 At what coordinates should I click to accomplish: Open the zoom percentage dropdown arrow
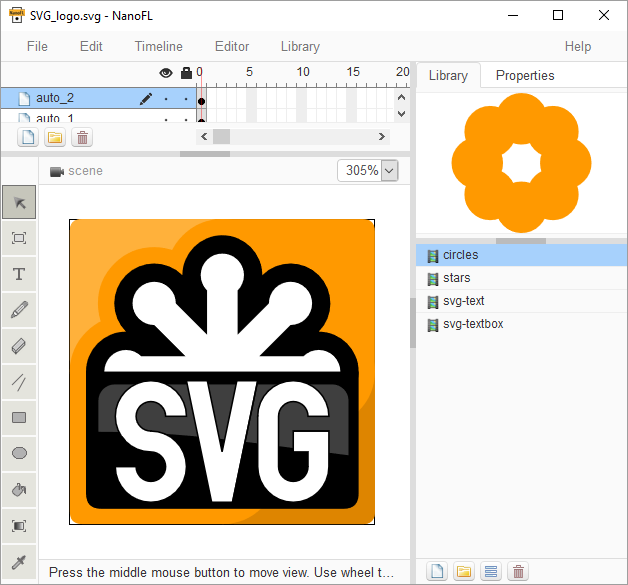[389, 171]
